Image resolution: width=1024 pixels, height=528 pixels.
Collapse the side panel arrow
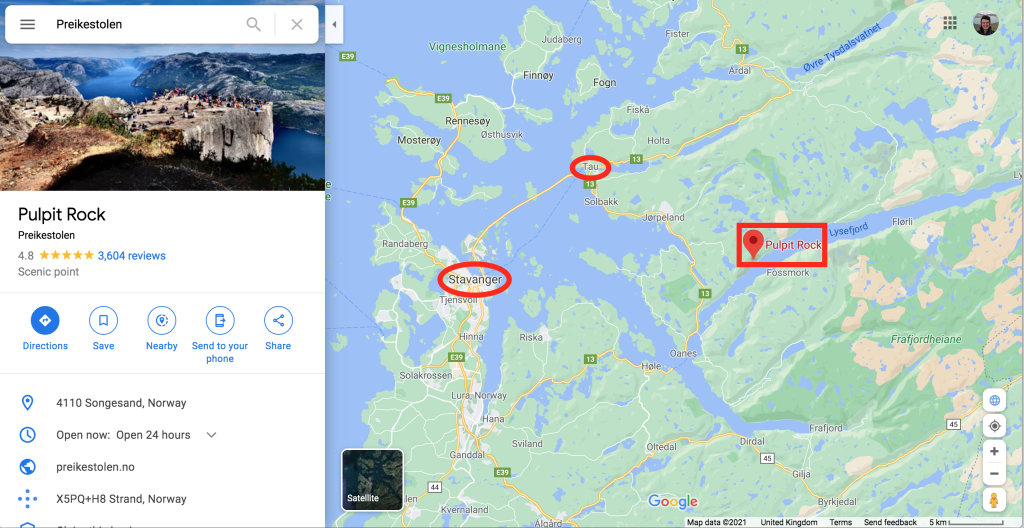tap(334, 25)
